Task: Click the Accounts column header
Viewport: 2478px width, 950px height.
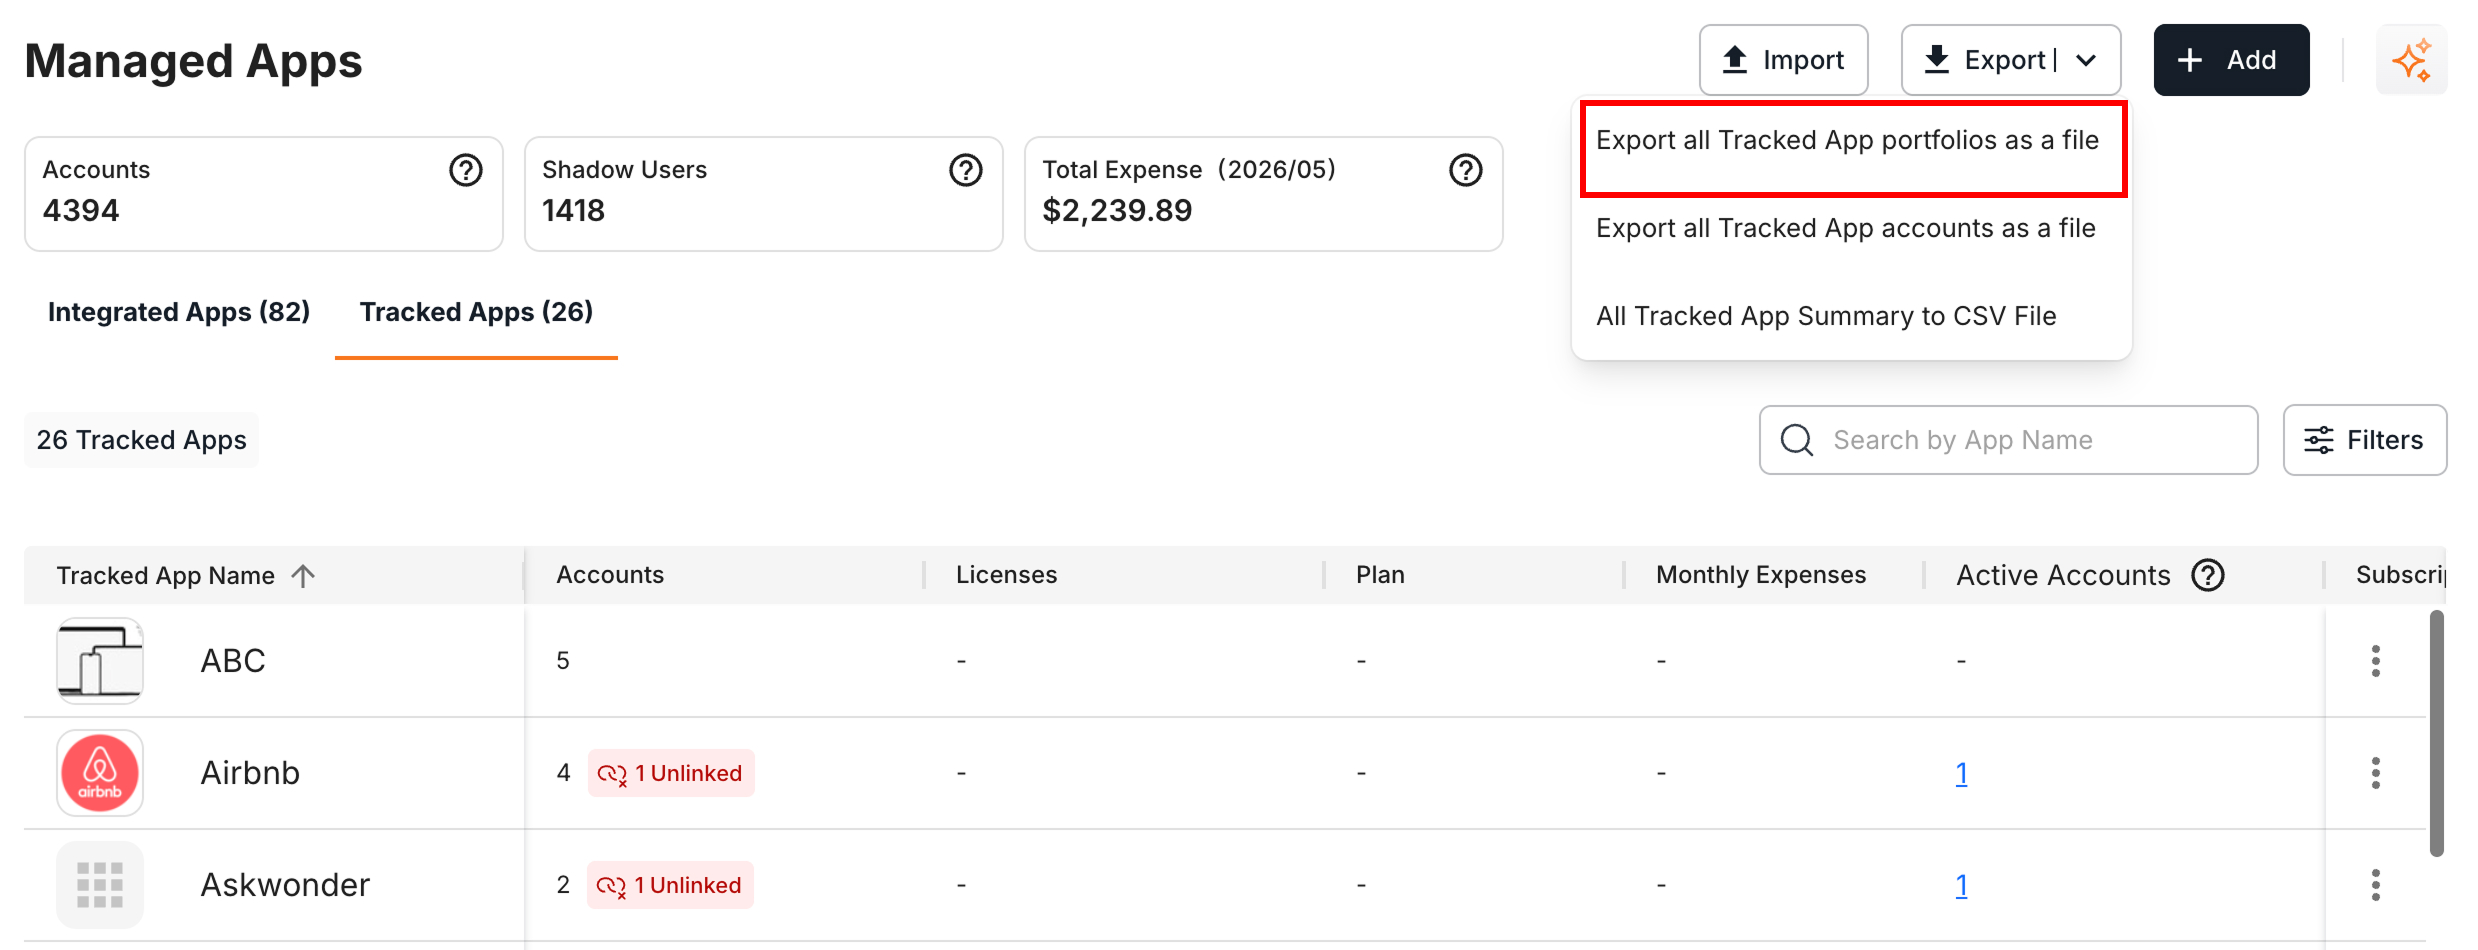Action: [x=610, y=575]
